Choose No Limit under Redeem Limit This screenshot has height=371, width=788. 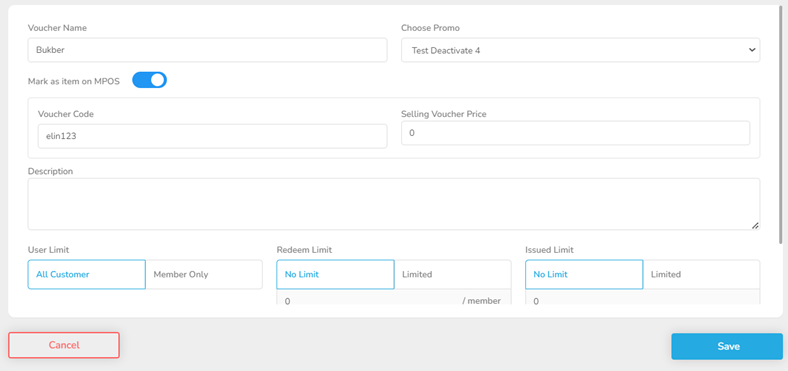[335, 274]
